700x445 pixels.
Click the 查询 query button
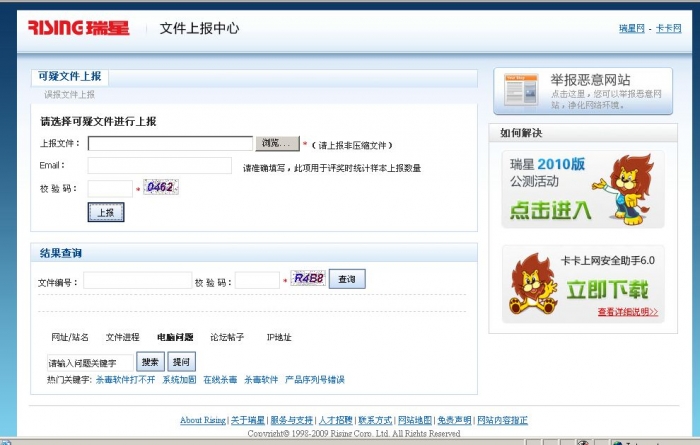pos(347,279)
